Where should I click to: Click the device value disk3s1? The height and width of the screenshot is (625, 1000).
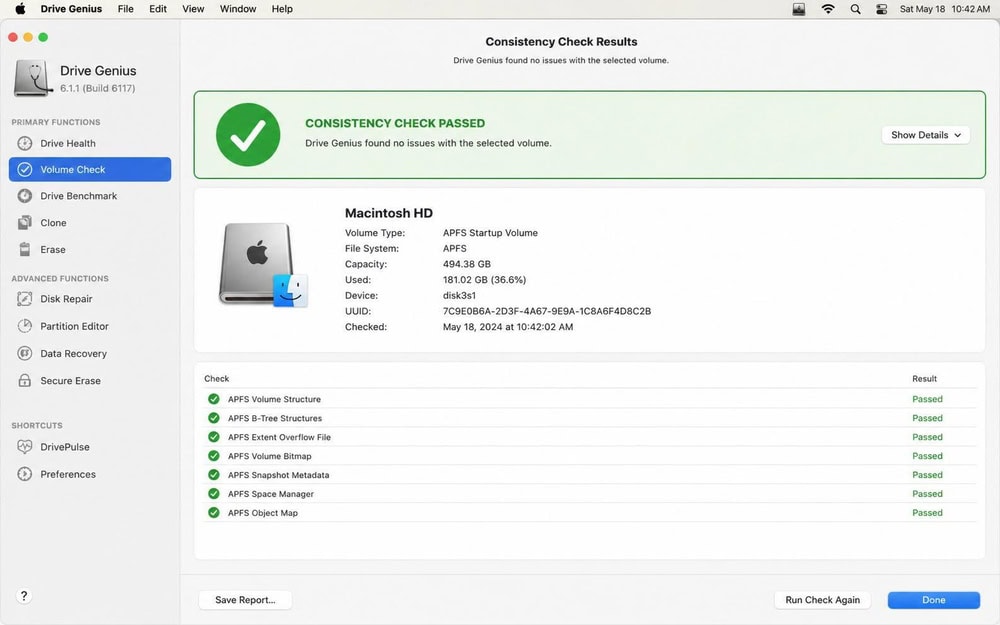point(459,295)
